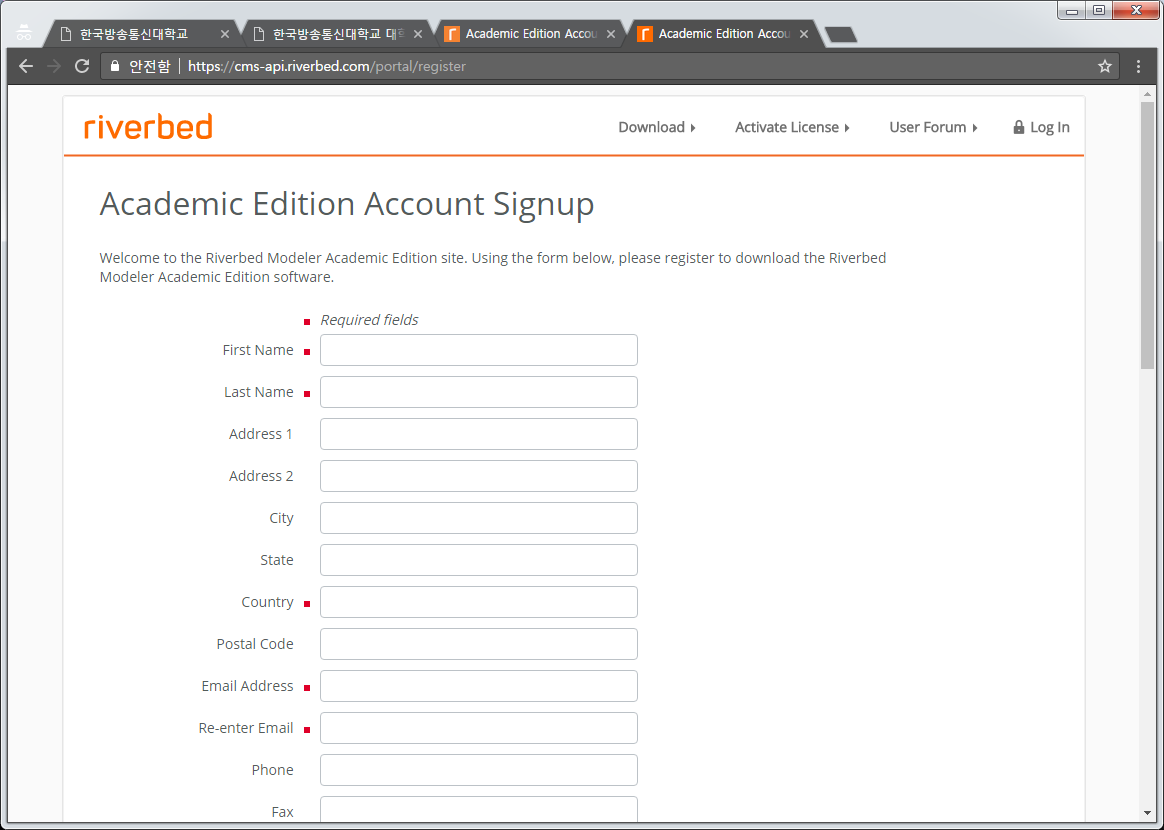Click the address bar URL

[x=327, y=66]
